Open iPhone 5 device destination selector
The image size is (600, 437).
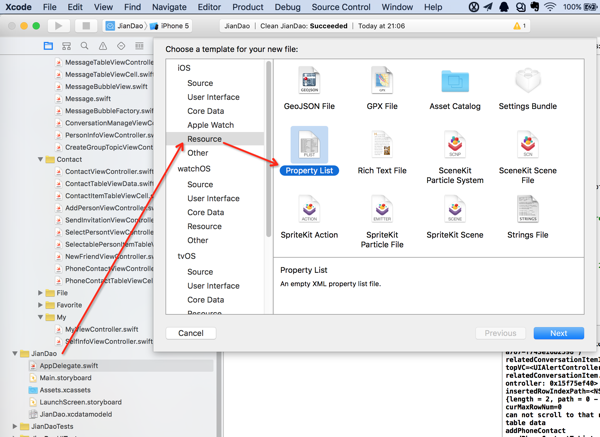point(170,26)
